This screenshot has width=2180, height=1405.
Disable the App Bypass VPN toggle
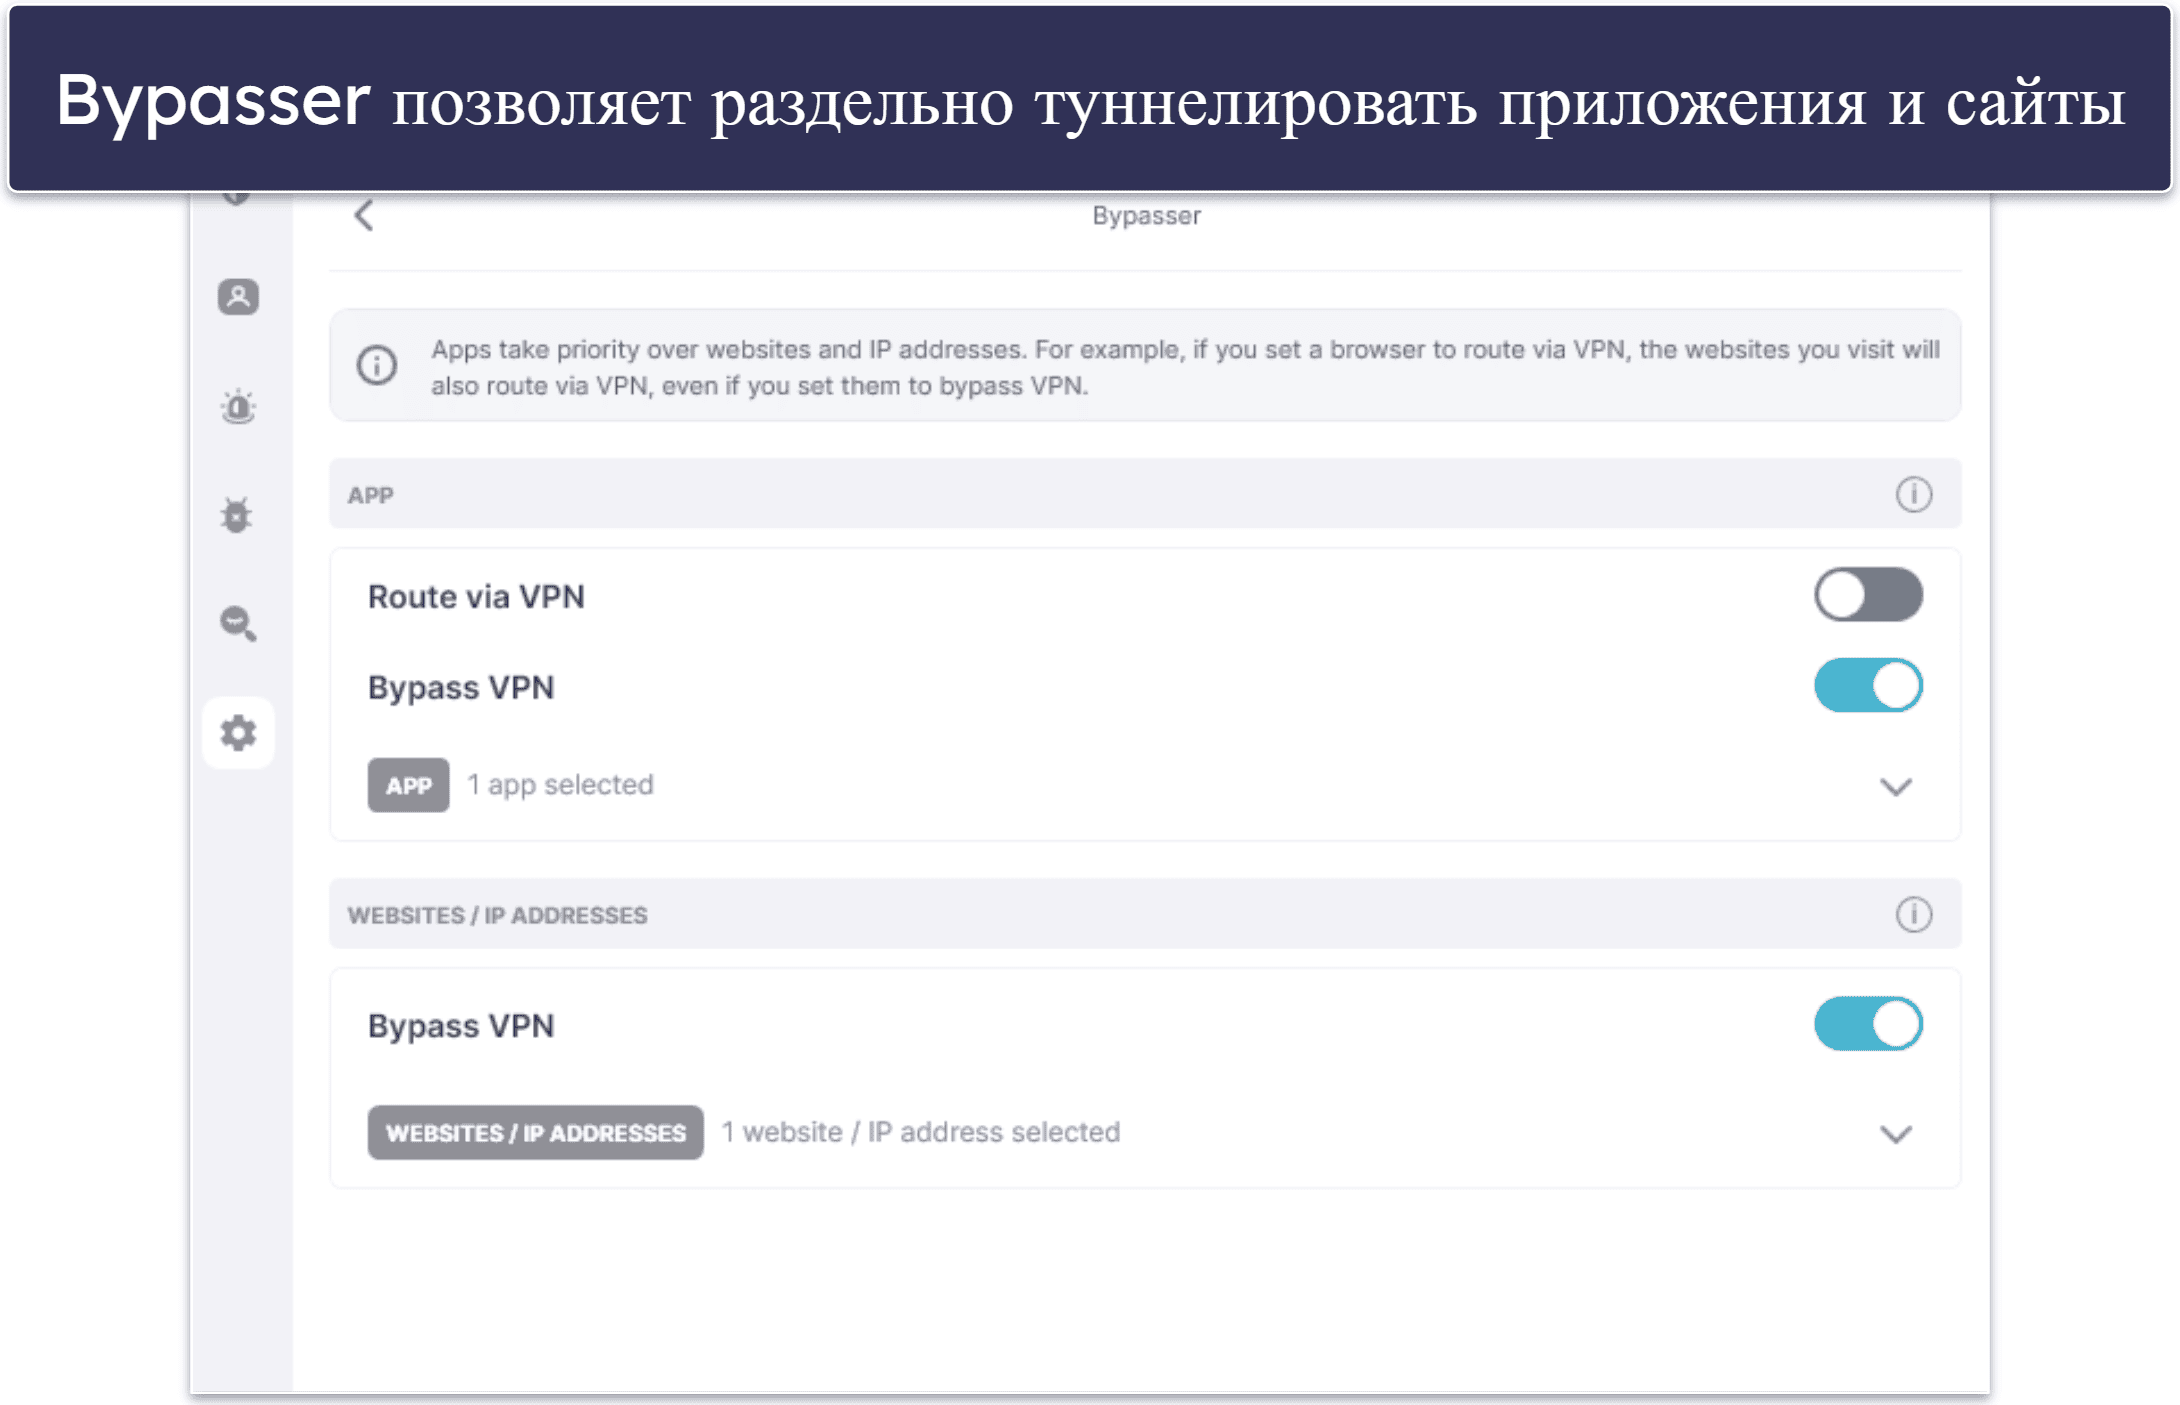(1868, 685)
